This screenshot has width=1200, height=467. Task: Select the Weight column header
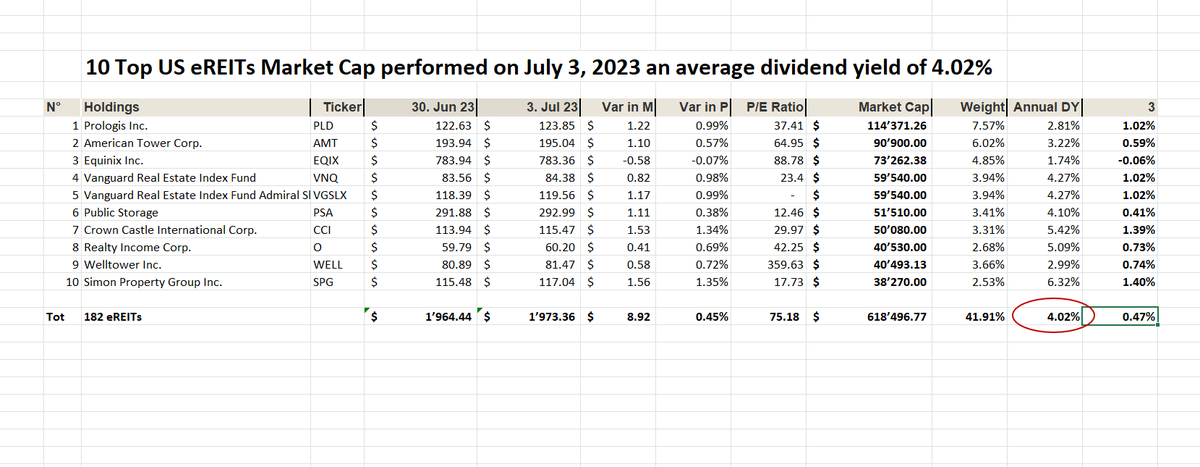984,107
